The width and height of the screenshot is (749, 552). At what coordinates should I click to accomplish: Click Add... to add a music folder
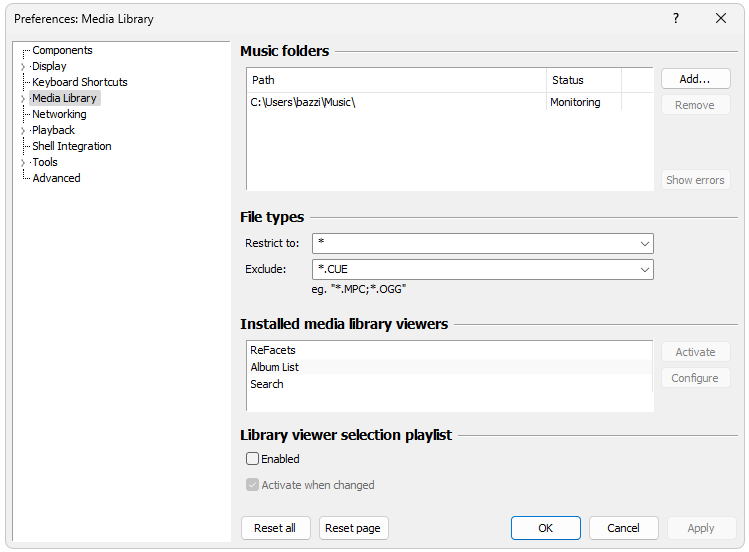(x=695, y=79)
